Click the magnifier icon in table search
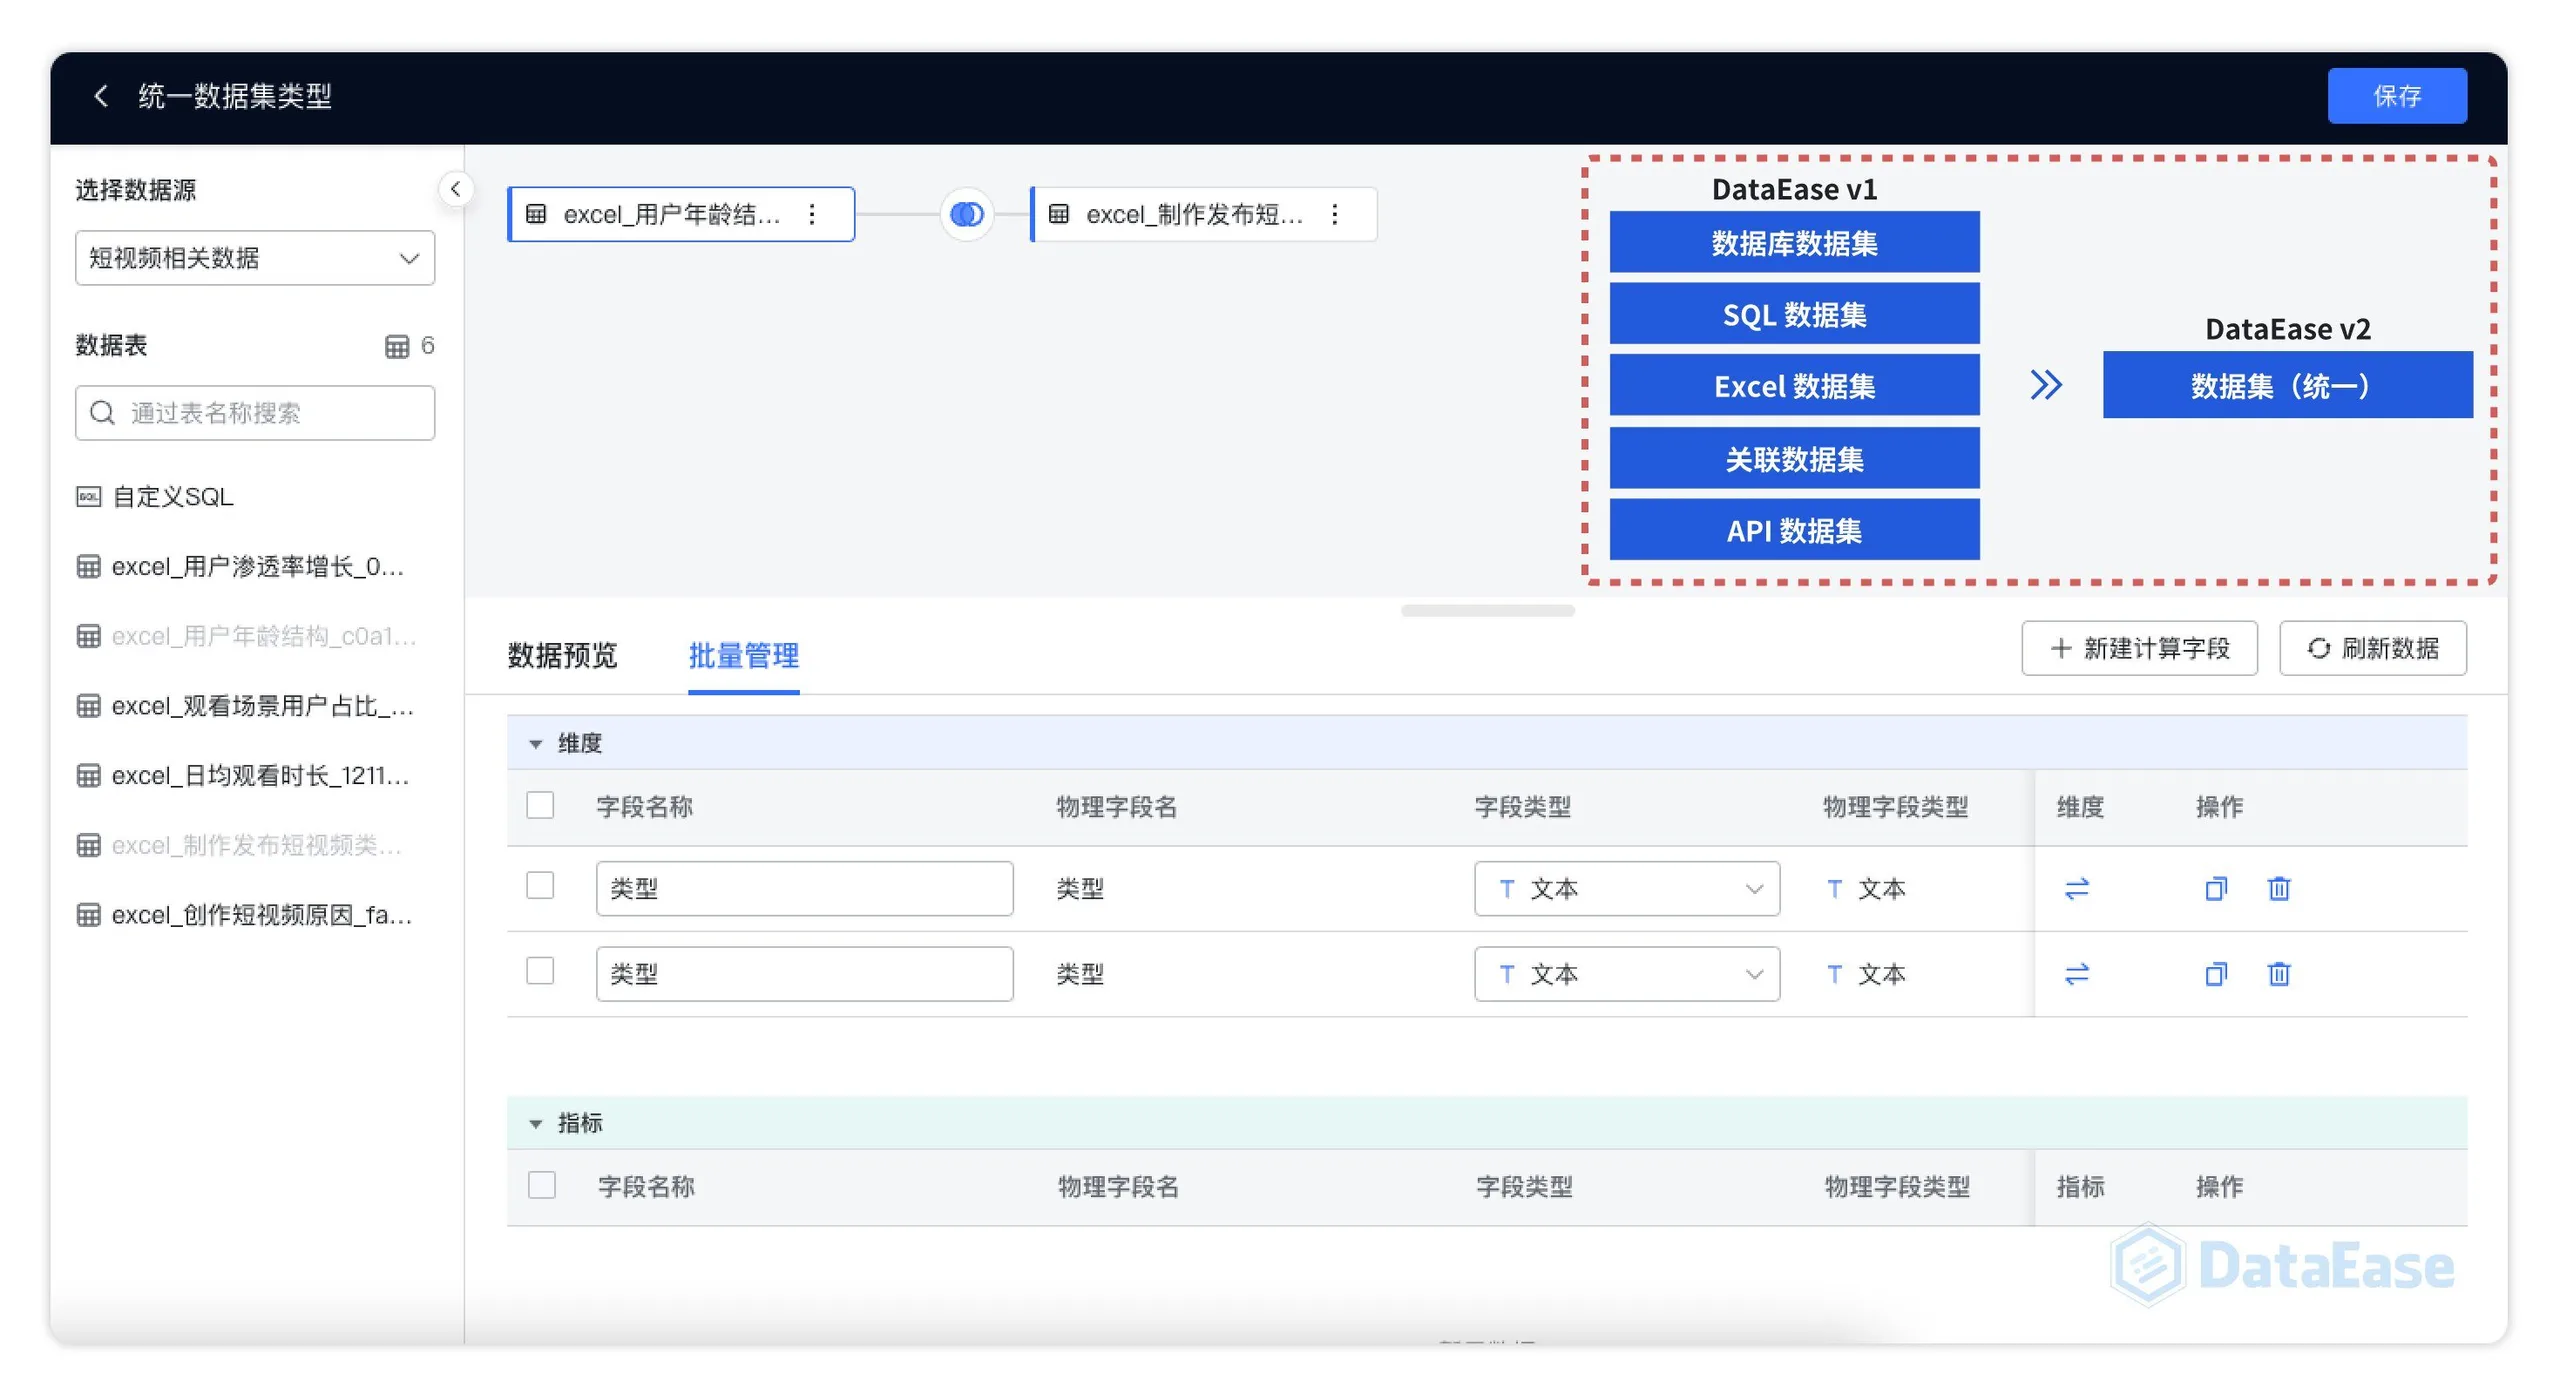 coord(102,413)
